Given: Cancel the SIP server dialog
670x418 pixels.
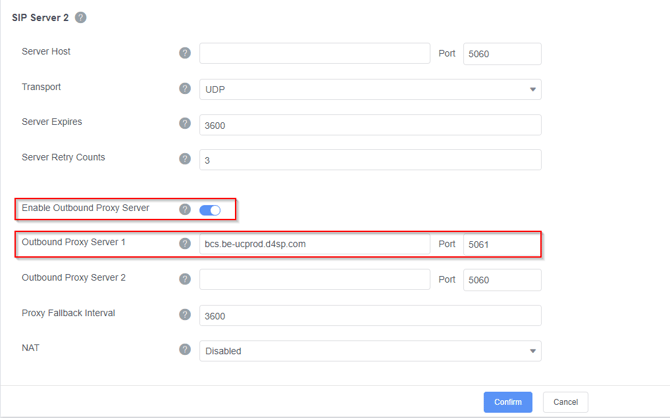Looking at the screenshot, I should (565, 402).
